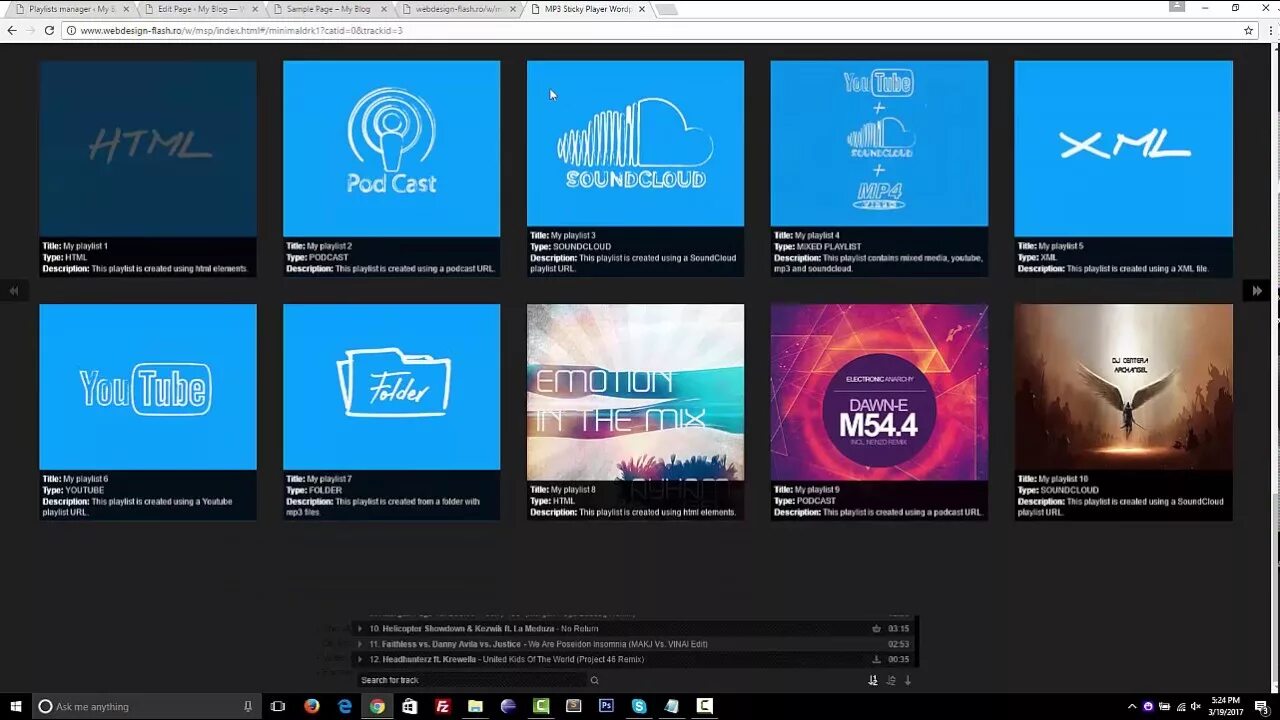This screenshot has width=1280, height=720.
Task: Click the Cortana microphone icon
Action: click(x=248, y=706)
